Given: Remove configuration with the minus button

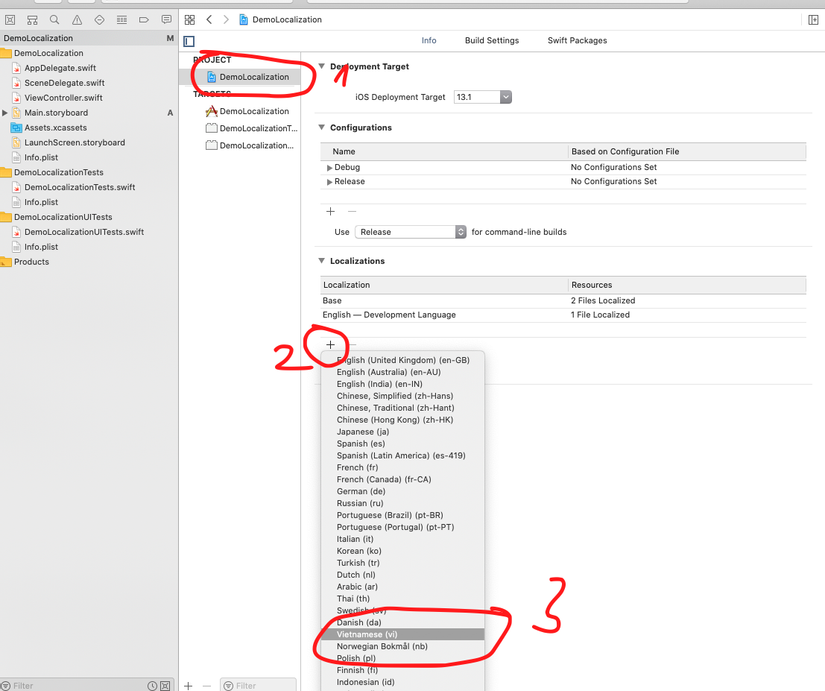Looking at the screenshot, I should click(352, 211).
